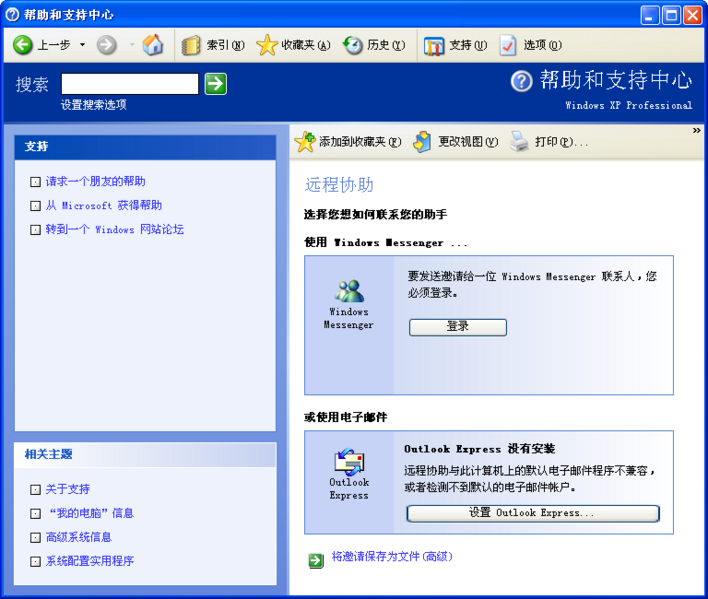Open 高级系统信息 related topic
The height and width of the screenshot is (599, 708).
pos(79,537)
